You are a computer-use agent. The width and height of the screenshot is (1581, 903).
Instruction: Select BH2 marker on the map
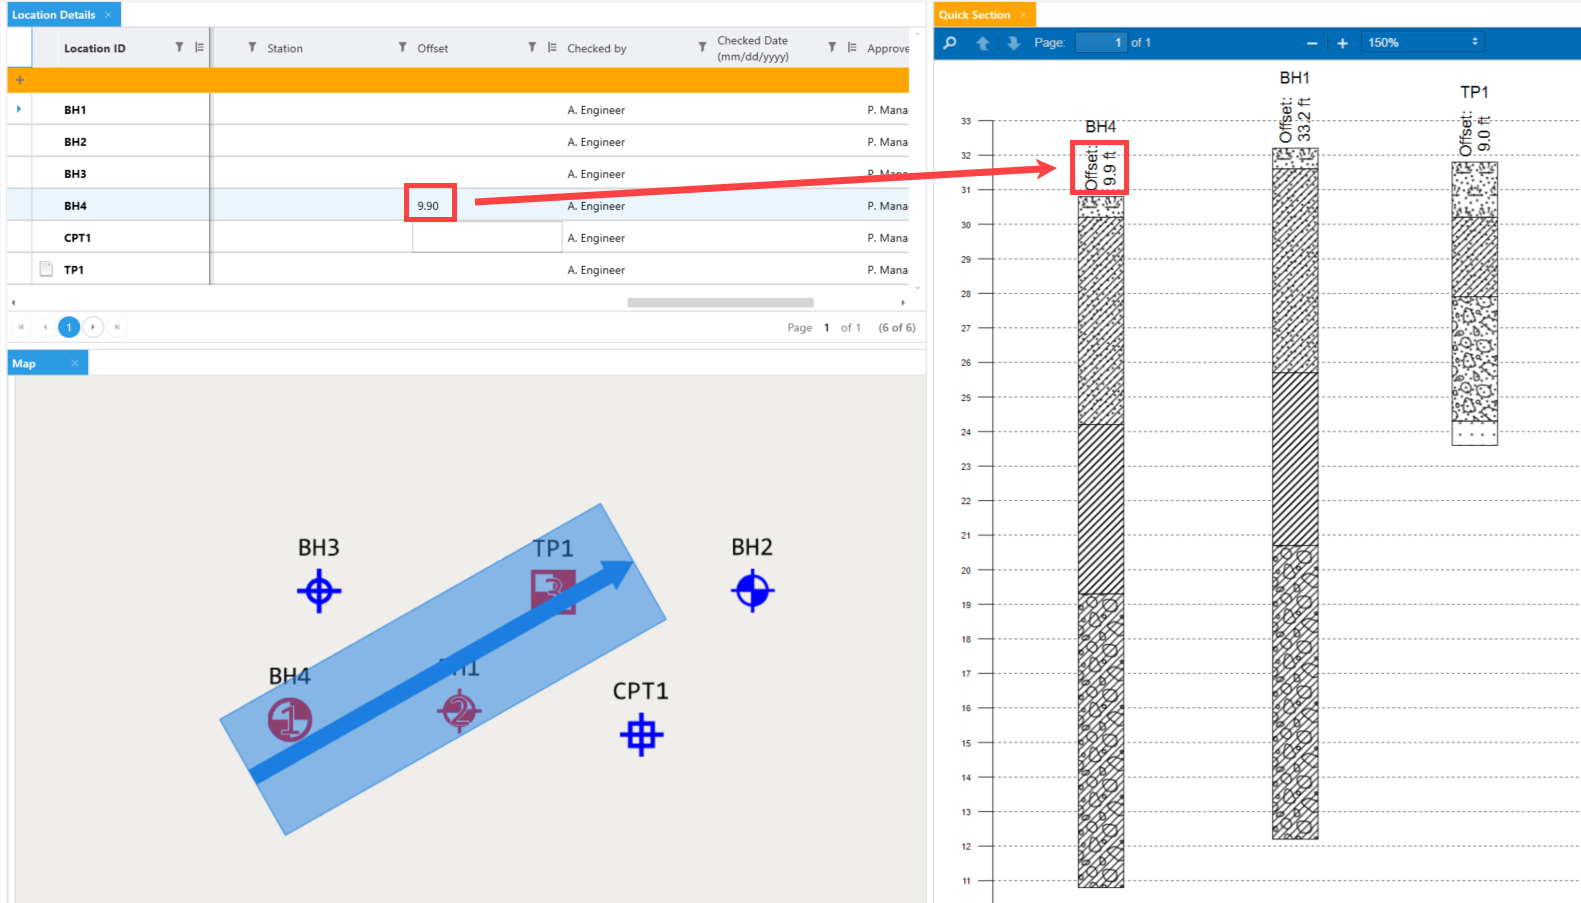753,591
